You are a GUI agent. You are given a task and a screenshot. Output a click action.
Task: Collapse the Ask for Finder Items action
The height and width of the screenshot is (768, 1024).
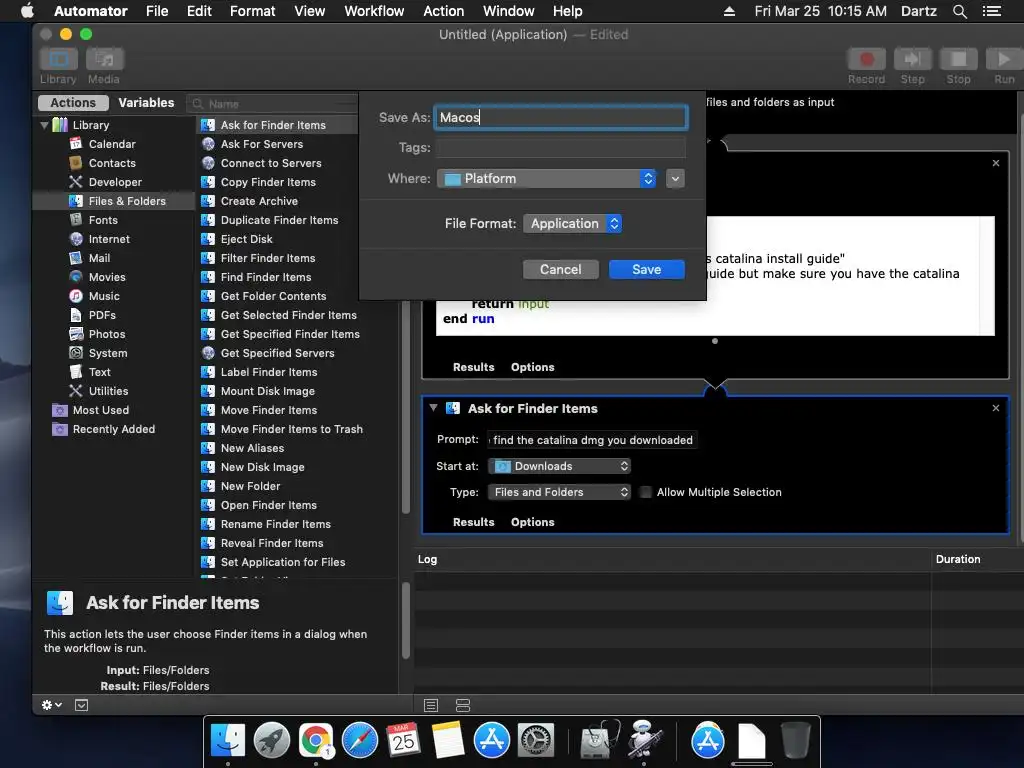[x=433, y=408]
